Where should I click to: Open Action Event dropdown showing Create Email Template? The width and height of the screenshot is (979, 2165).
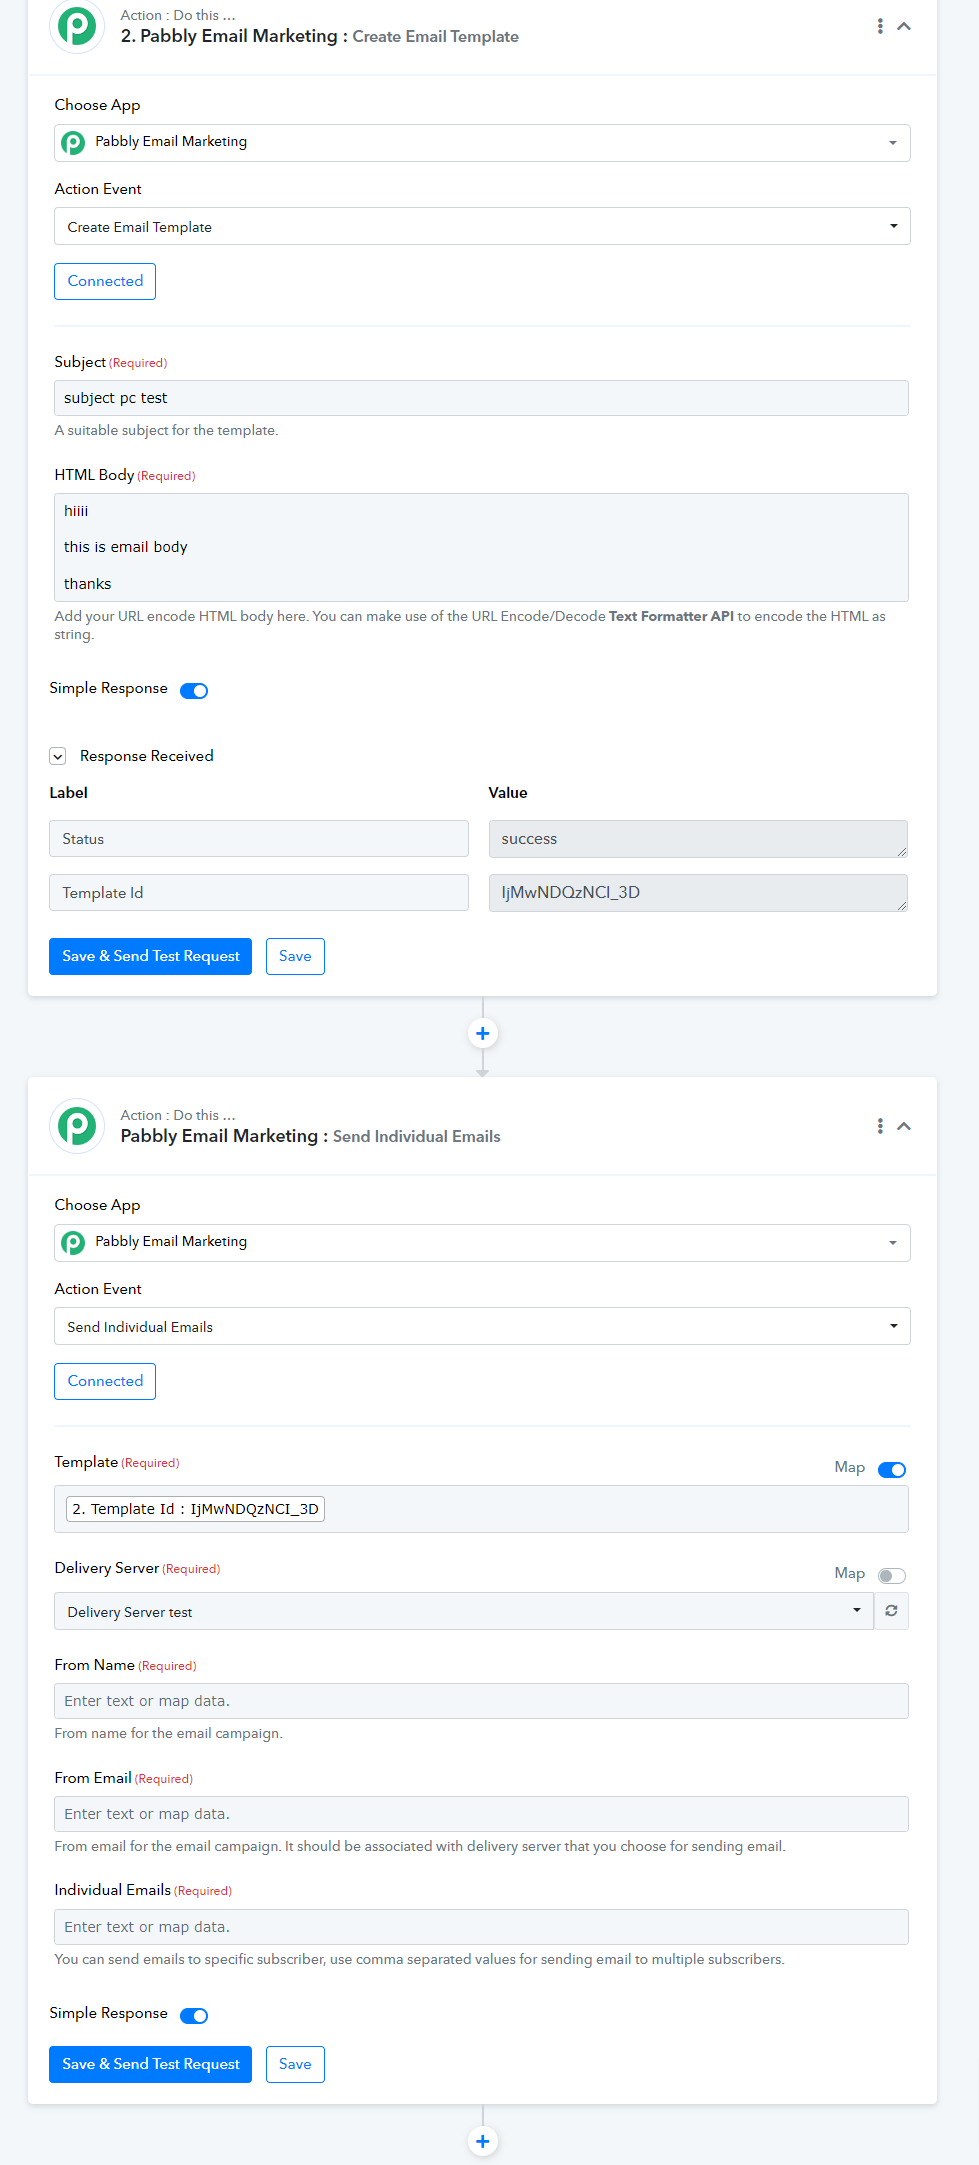click(x=482, y=226)
